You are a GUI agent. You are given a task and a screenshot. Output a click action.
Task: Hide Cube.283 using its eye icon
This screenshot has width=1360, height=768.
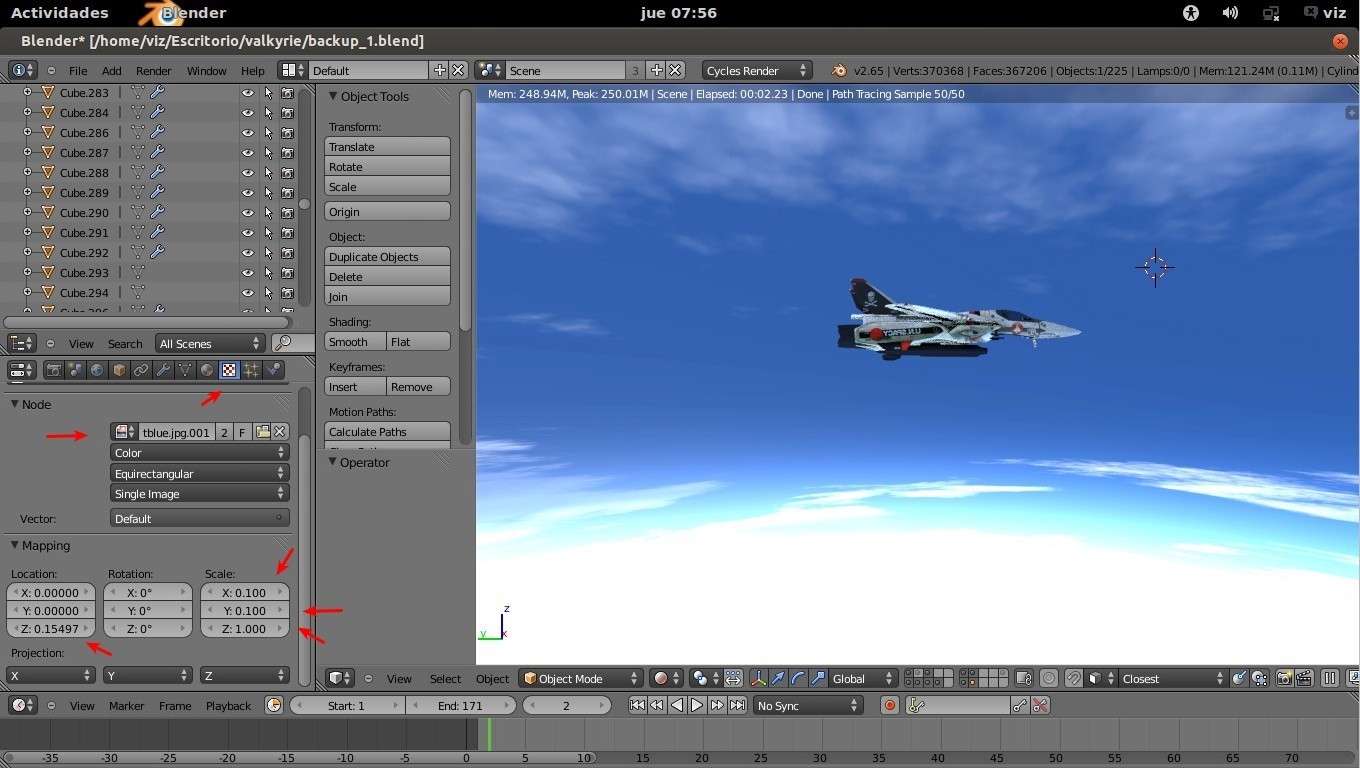(248, 92)
